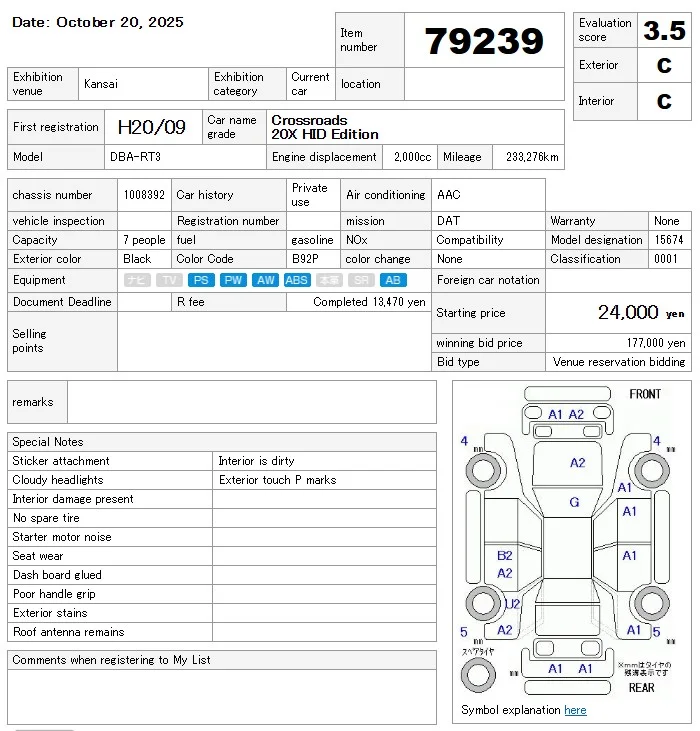Click the G mark on the windshield
This screenshot has width=700, height=731.
tap(574, 502)
